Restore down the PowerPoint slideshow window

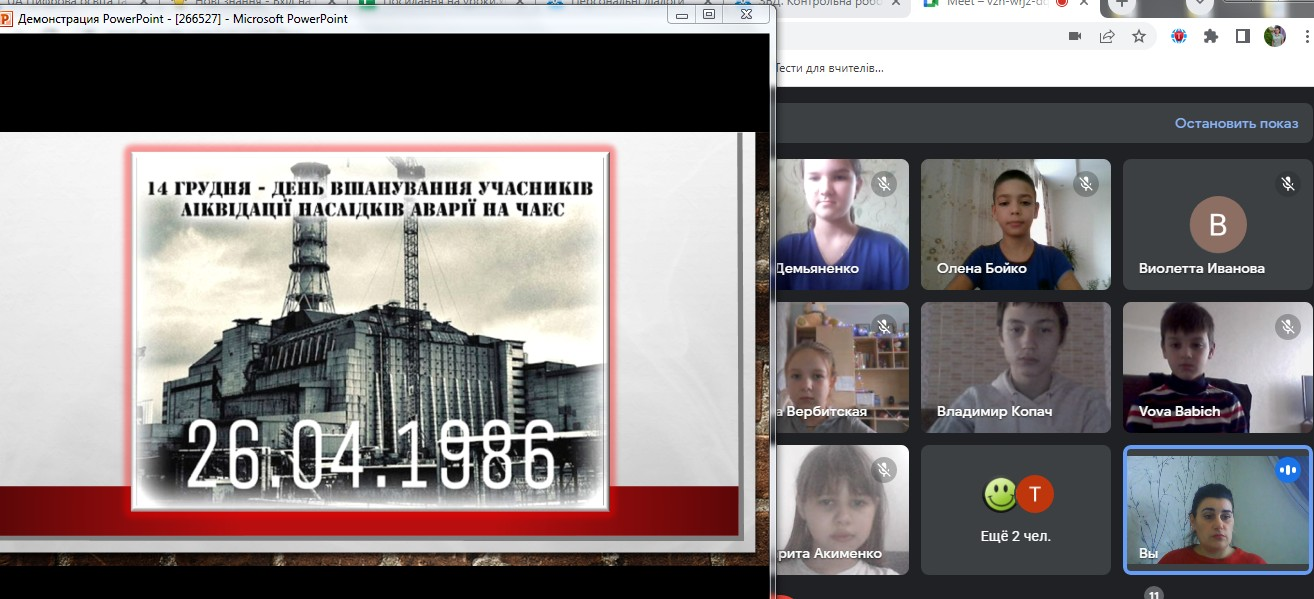coord(709,14)
